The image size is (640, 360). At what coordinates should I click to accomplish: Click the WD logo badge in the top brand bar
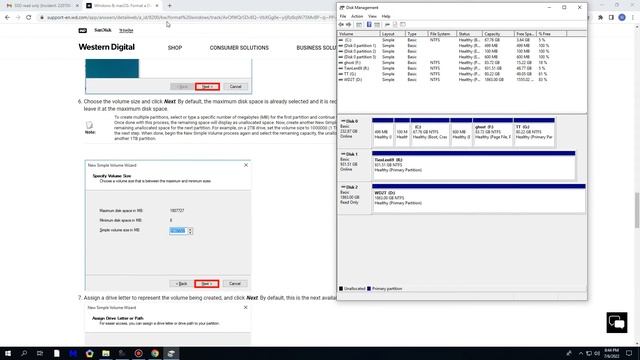tap(82, 30)
